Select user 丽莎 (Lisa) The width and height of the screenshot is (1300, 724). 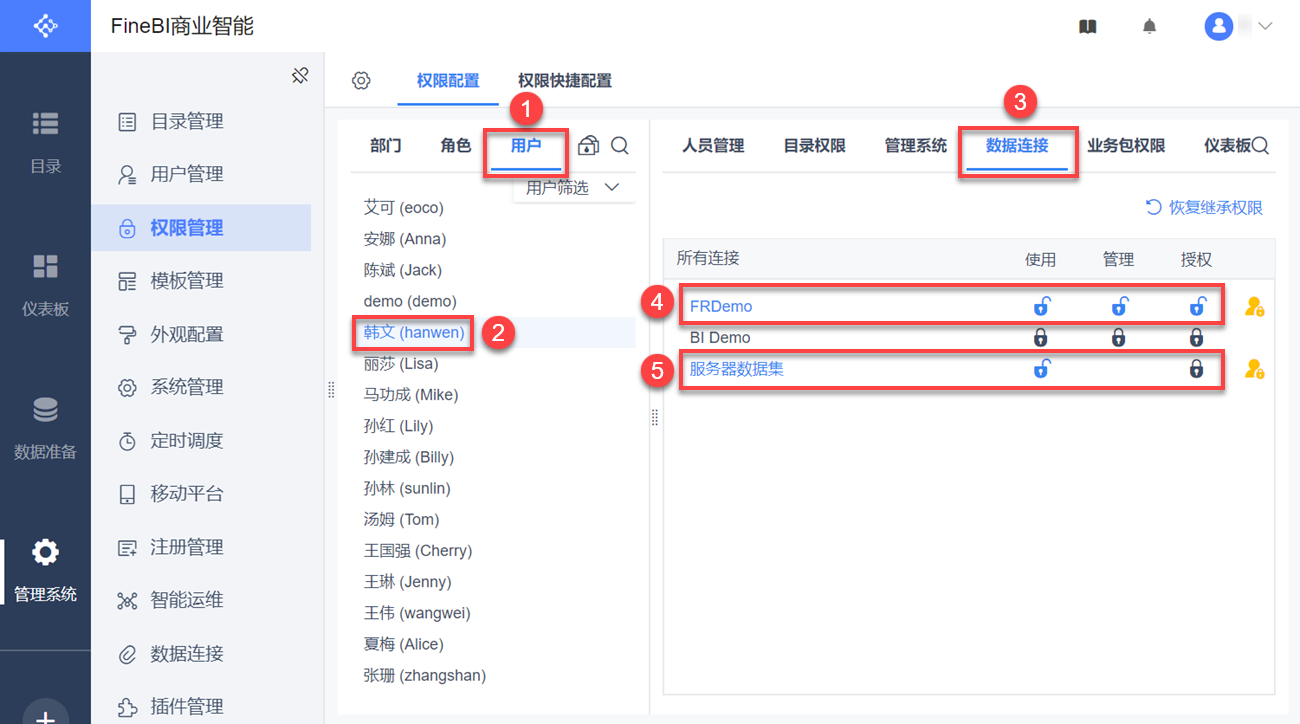point(401,364)
